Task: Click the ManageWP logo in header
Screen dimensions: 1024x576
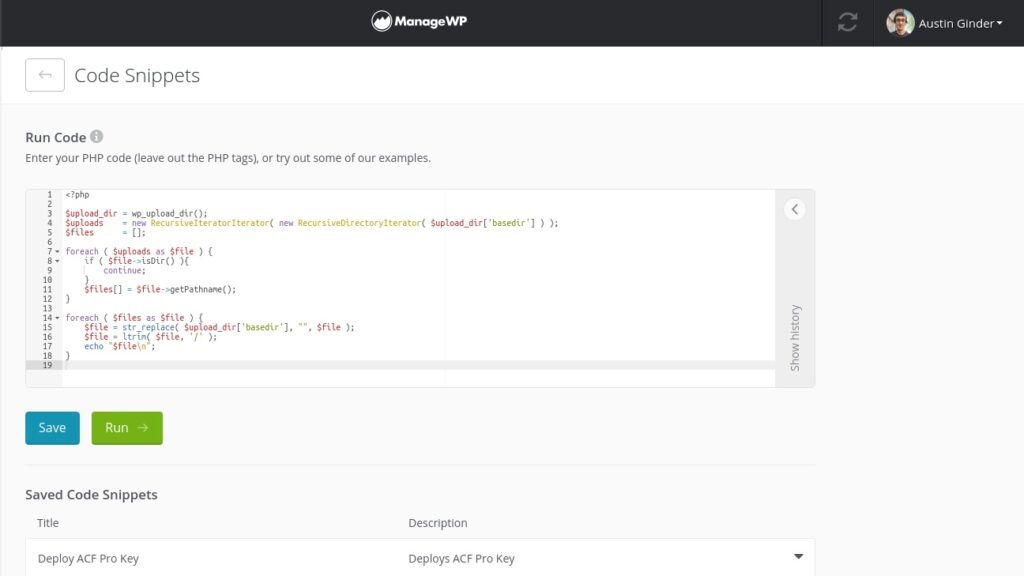Action: pyautogui.click(x=419, y=22)
